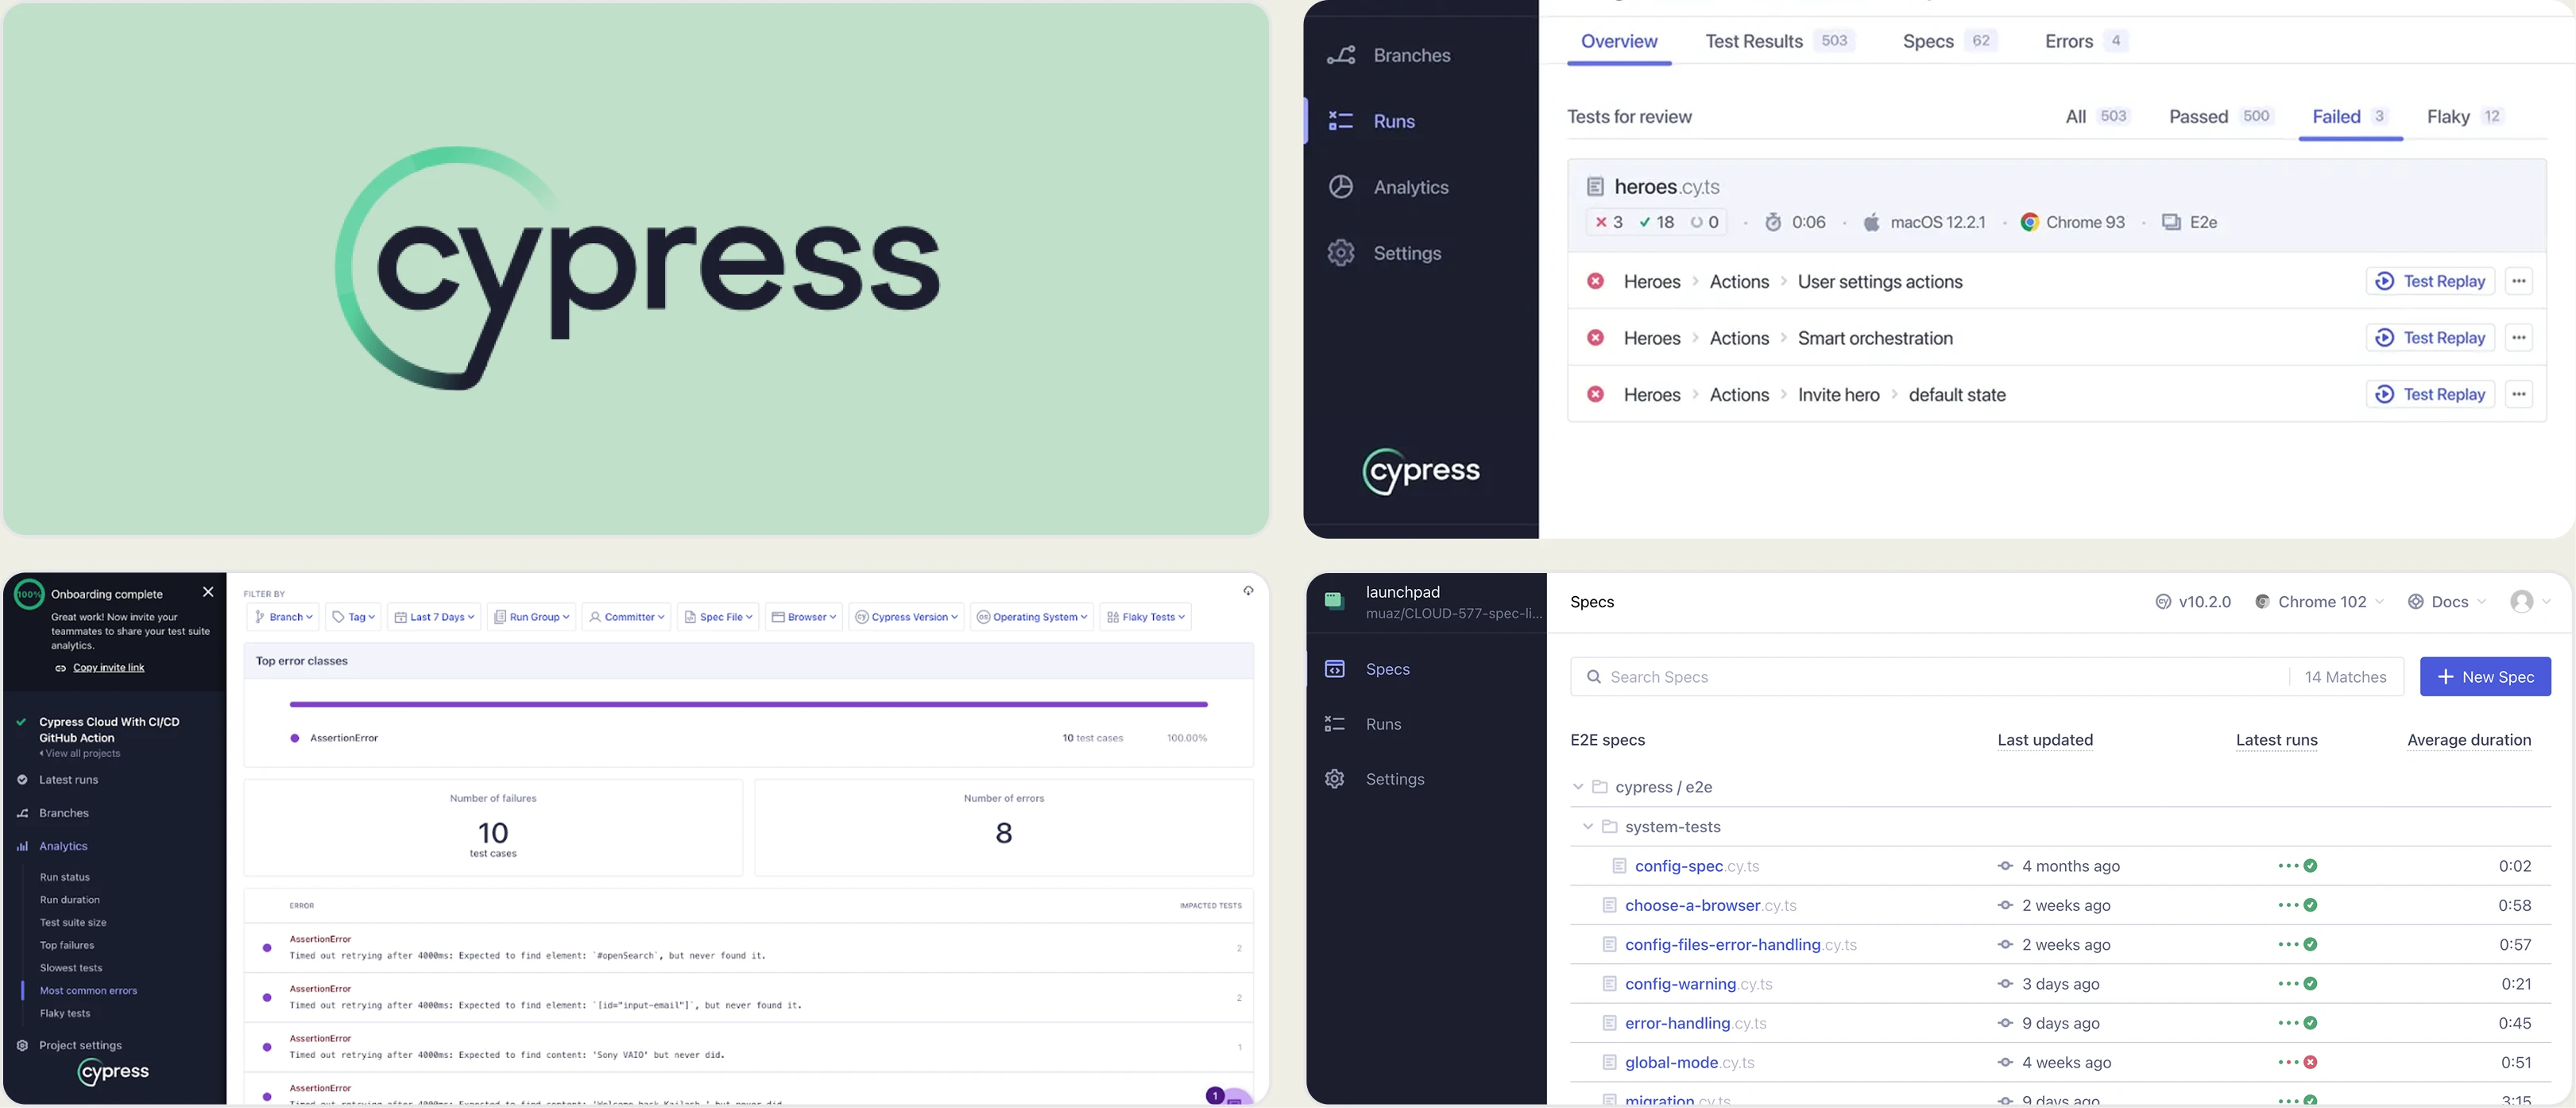Screen dimensions: 2576x1108
Task: Select Test suite size analytics item
Action: (x=73, y=923)
